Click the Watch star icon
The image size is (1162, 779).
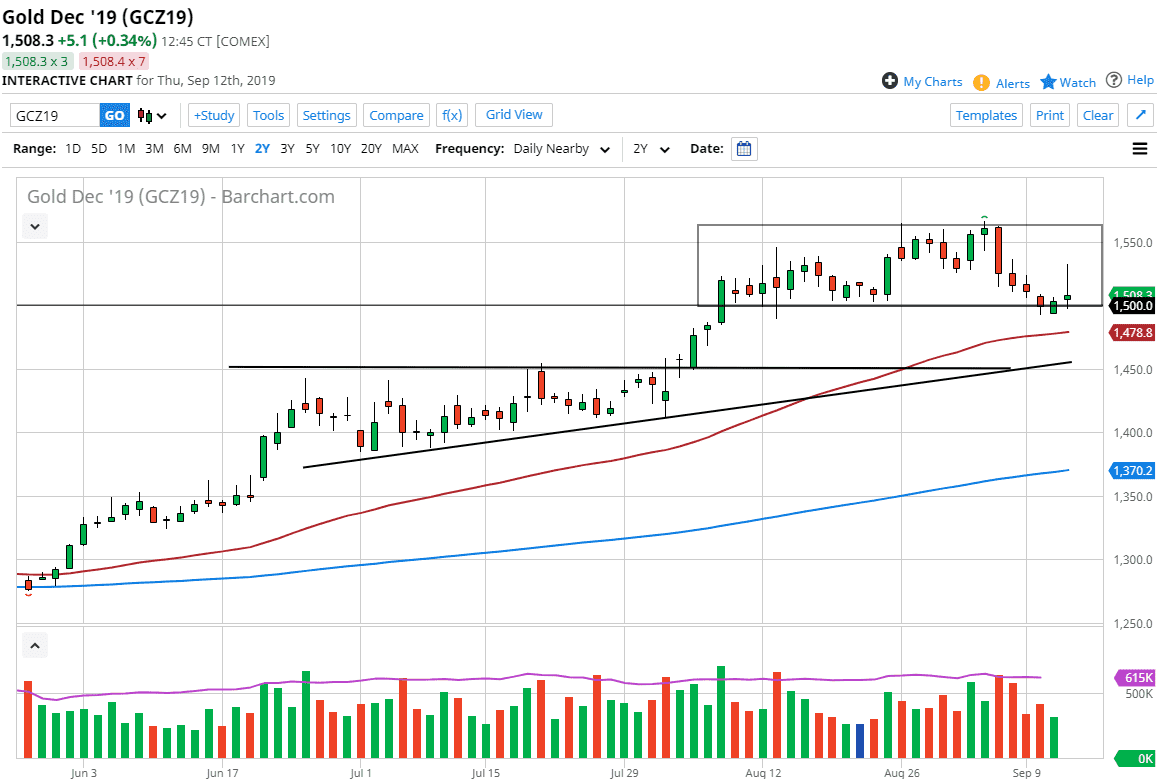click(x=1048, y=82)
